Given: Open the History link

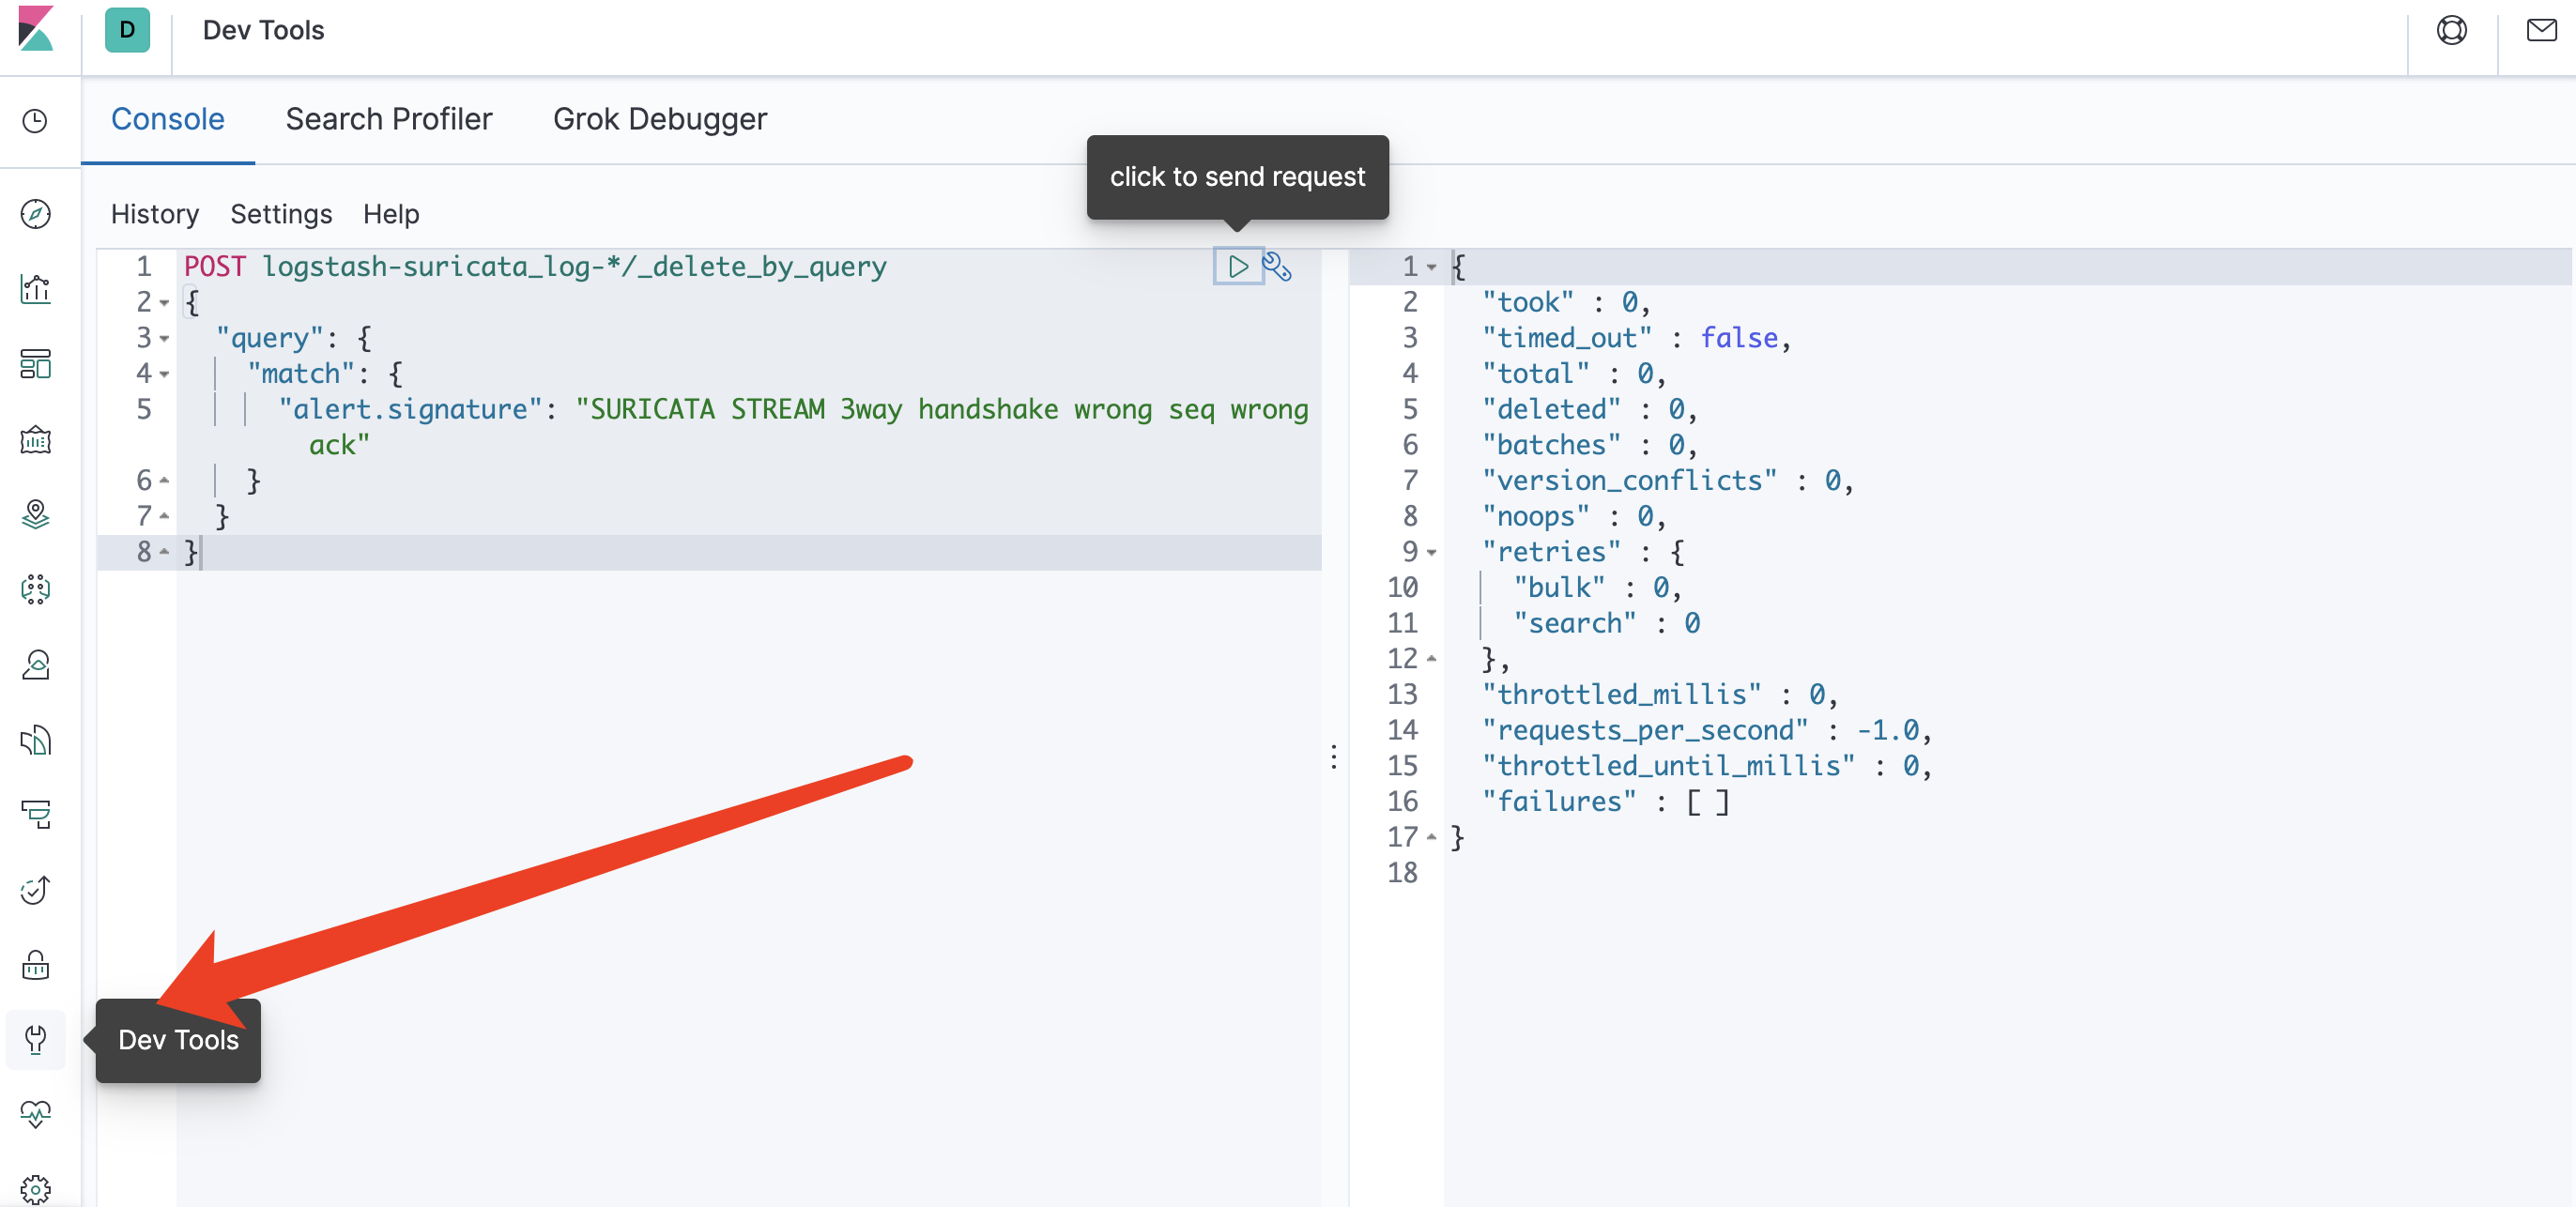Looking at the screenshot, I should [x=155, y=214].
